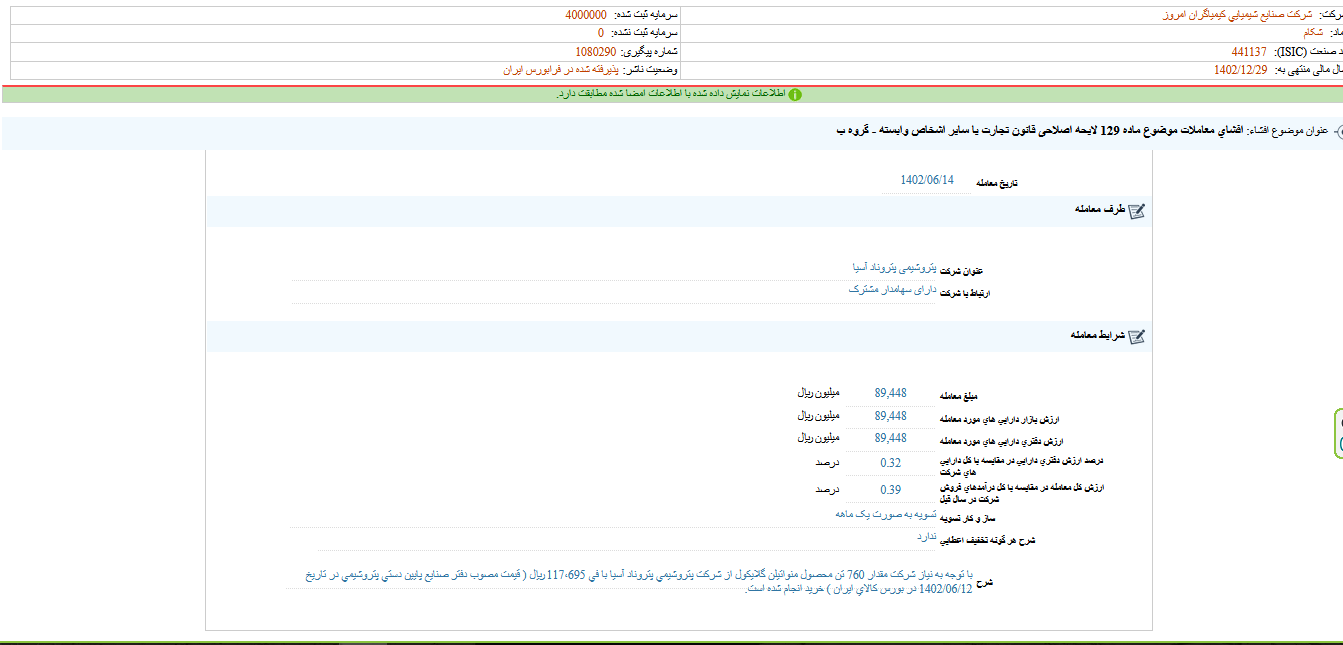The height and width of the screenshot is (645, 1343).
Task: Click the transaction date field 1402/06/14
Action: click(927, 180)
